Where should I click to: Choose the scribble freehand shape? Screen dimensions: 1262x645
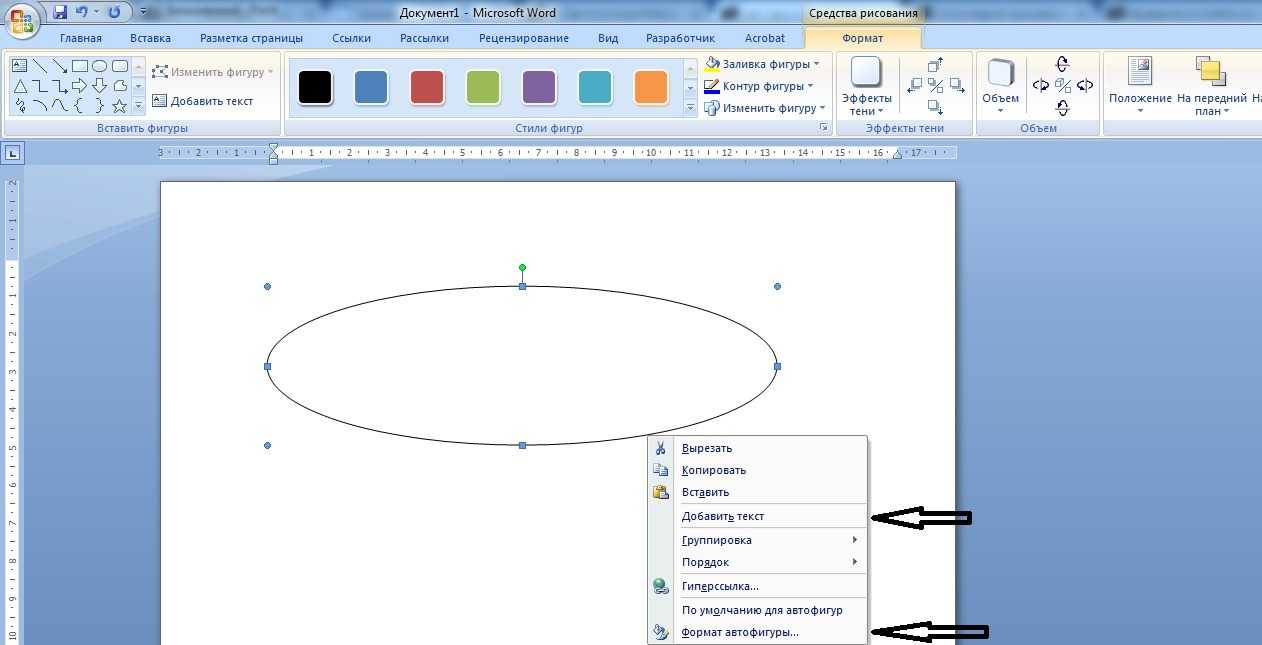tap(21, 105)
